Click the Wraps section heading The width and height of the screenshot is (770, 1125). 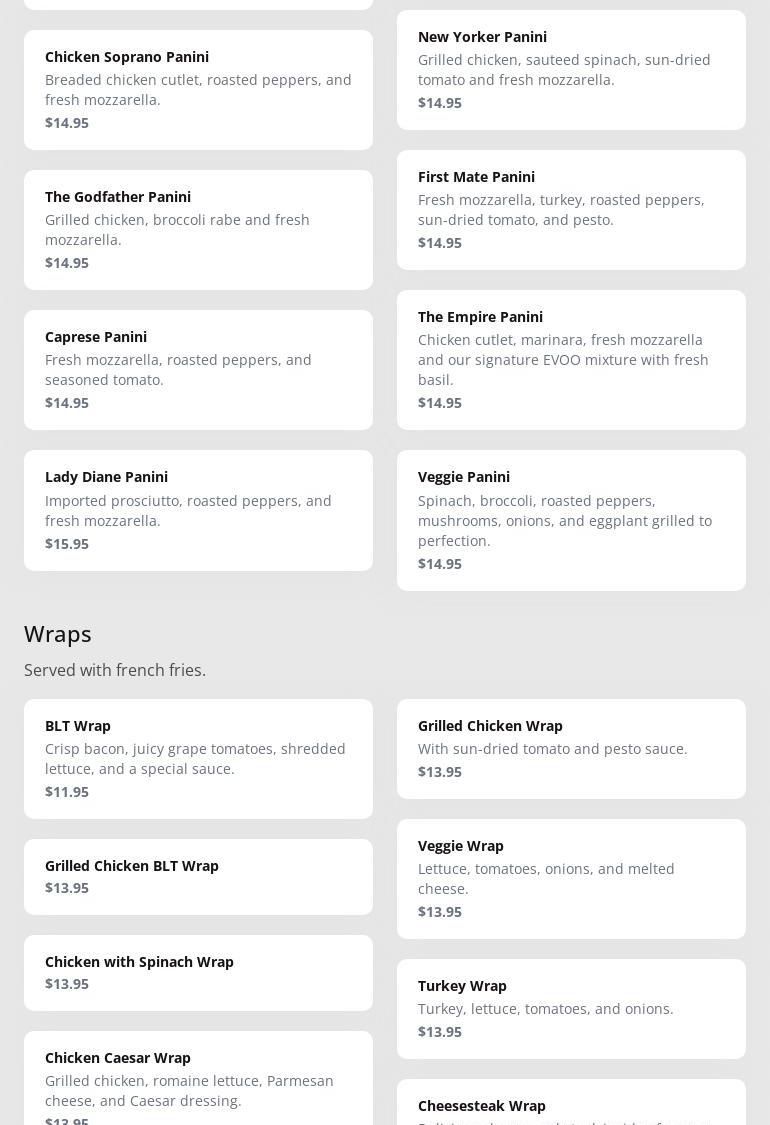(58, 634)
